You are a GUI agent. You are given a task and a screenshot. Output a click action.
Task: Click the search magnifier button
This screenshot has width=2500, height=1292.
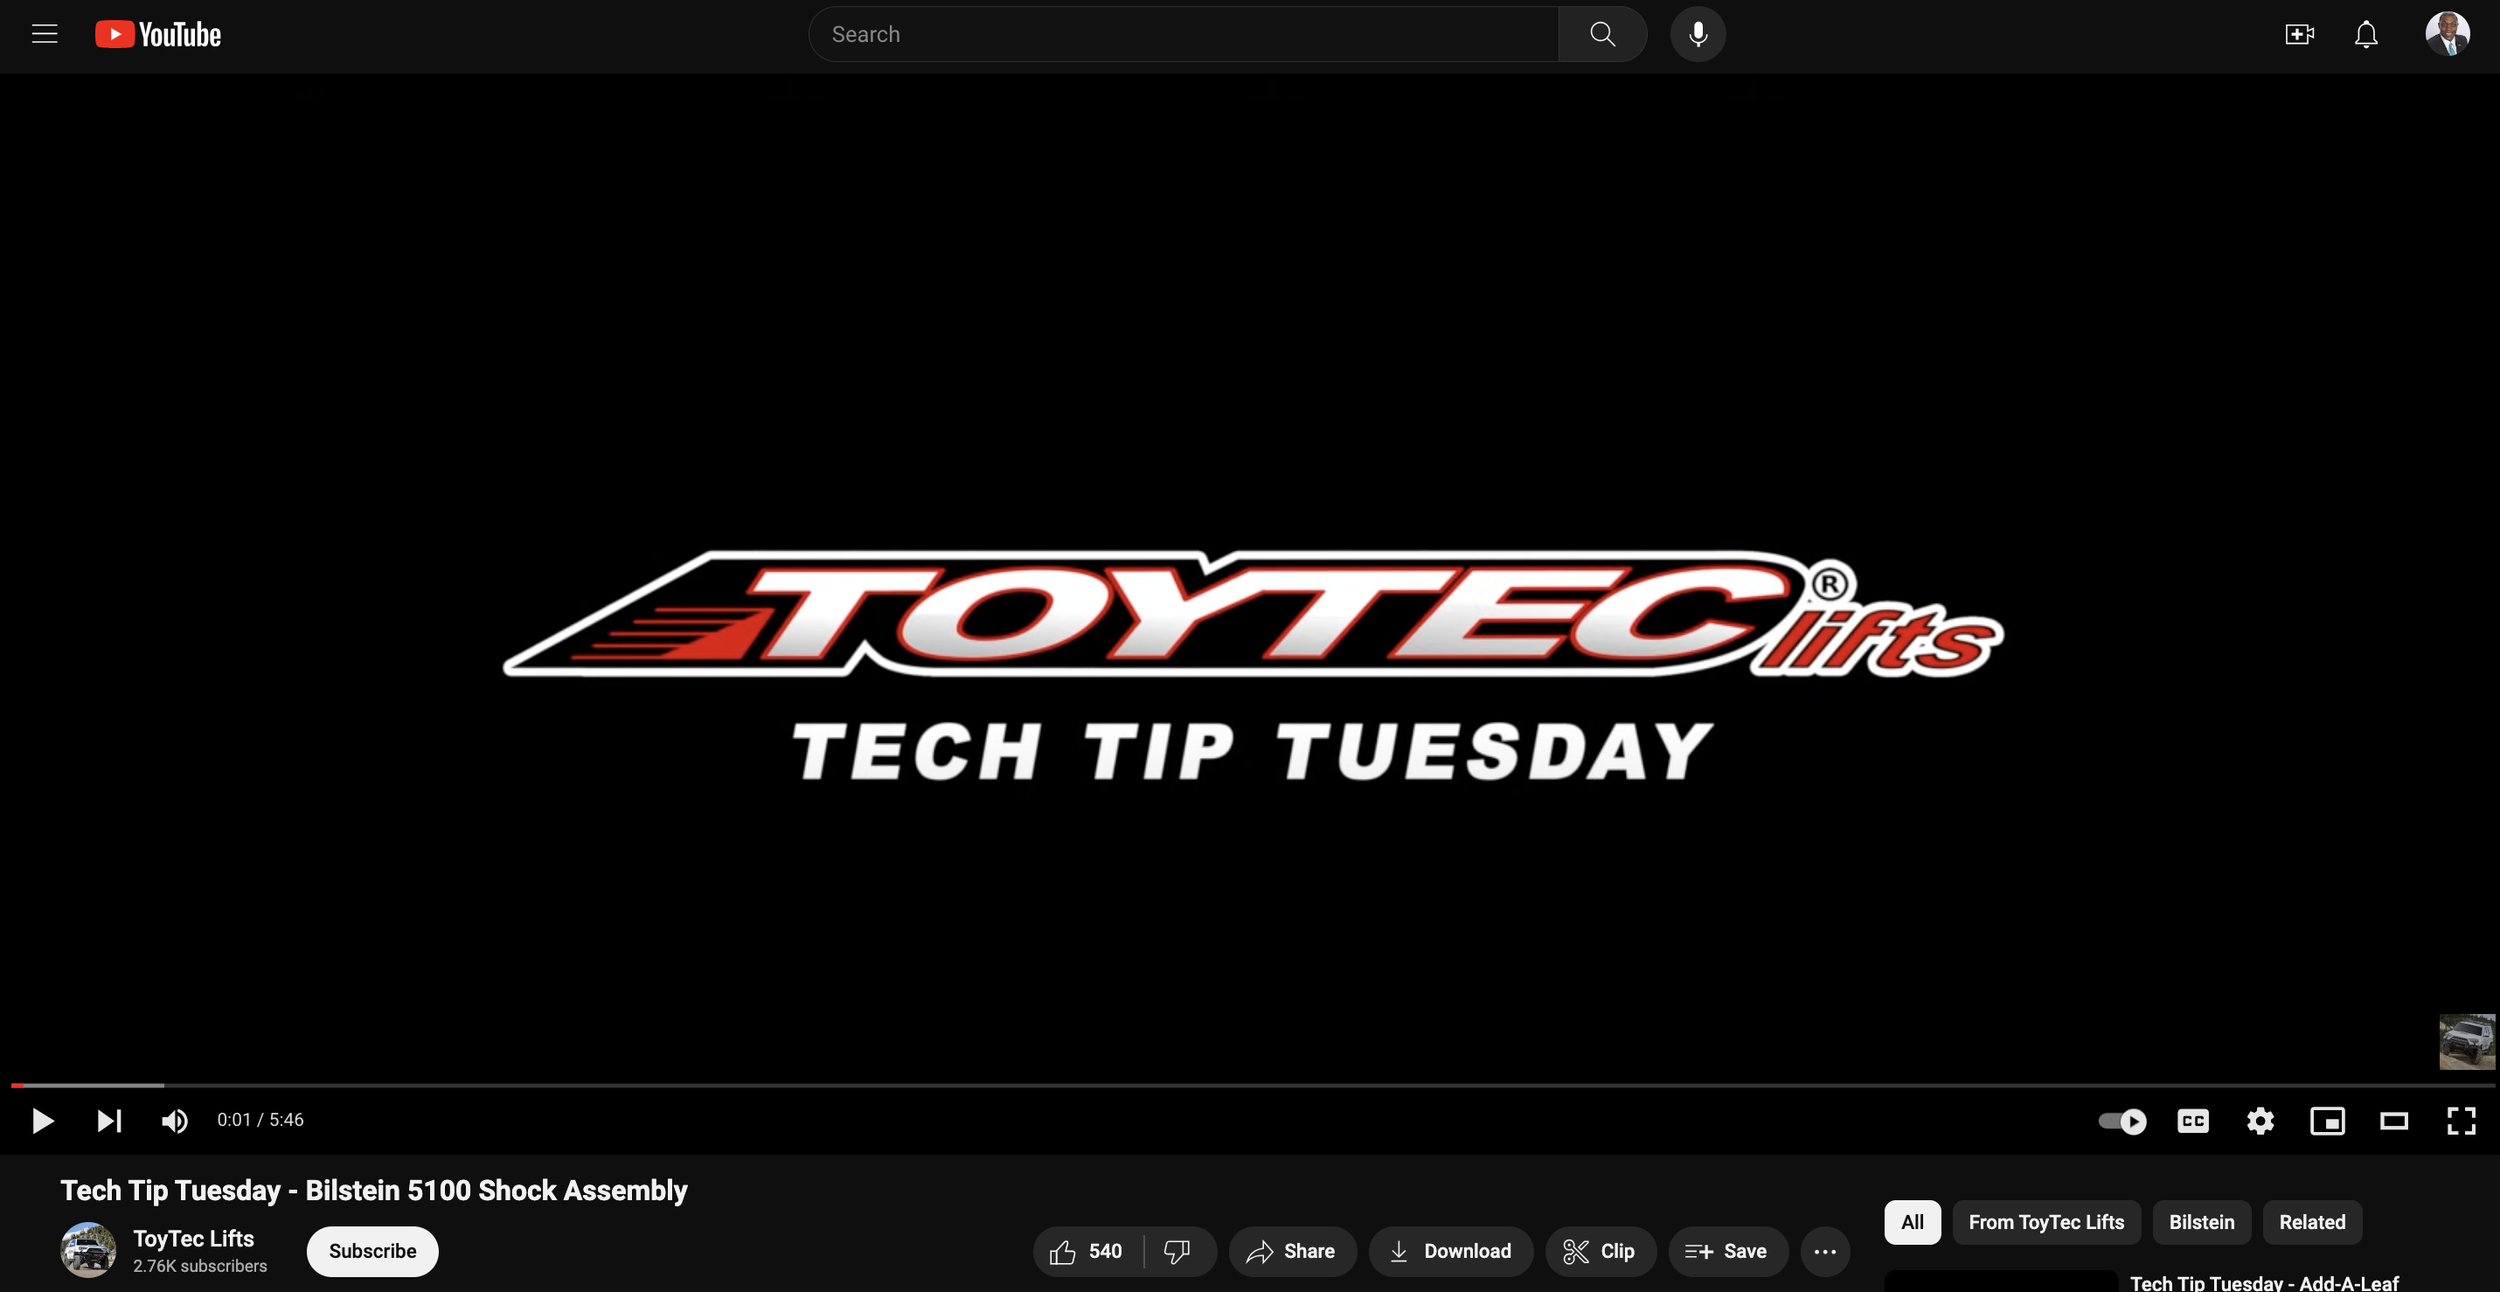coord(1602,35)
